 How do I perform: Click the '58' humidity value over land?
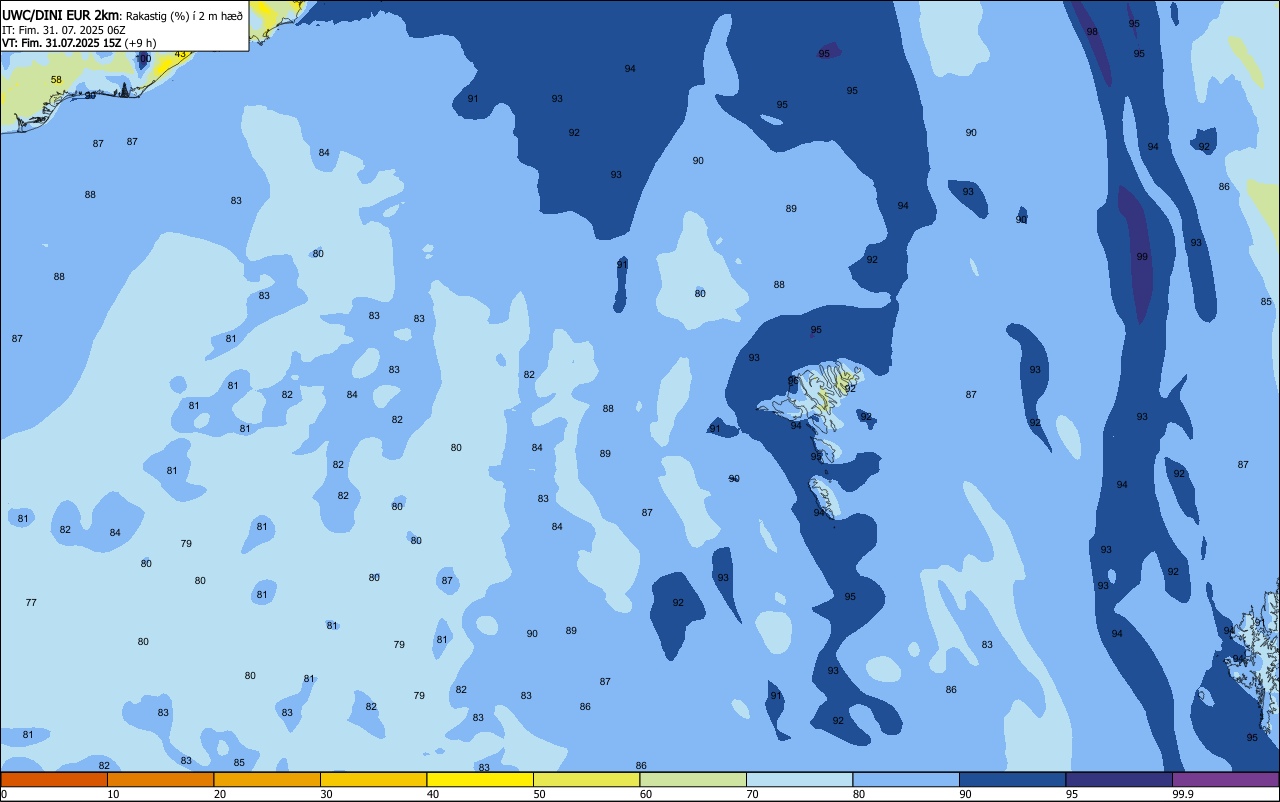click(56, 80)
